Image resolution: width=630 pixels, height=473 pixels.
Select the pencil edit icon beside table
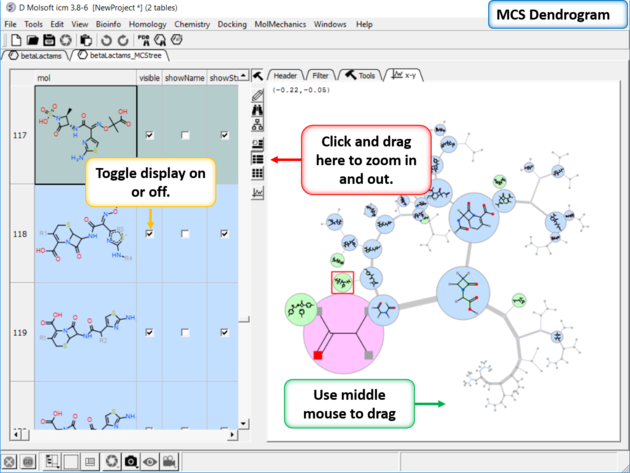258,93
